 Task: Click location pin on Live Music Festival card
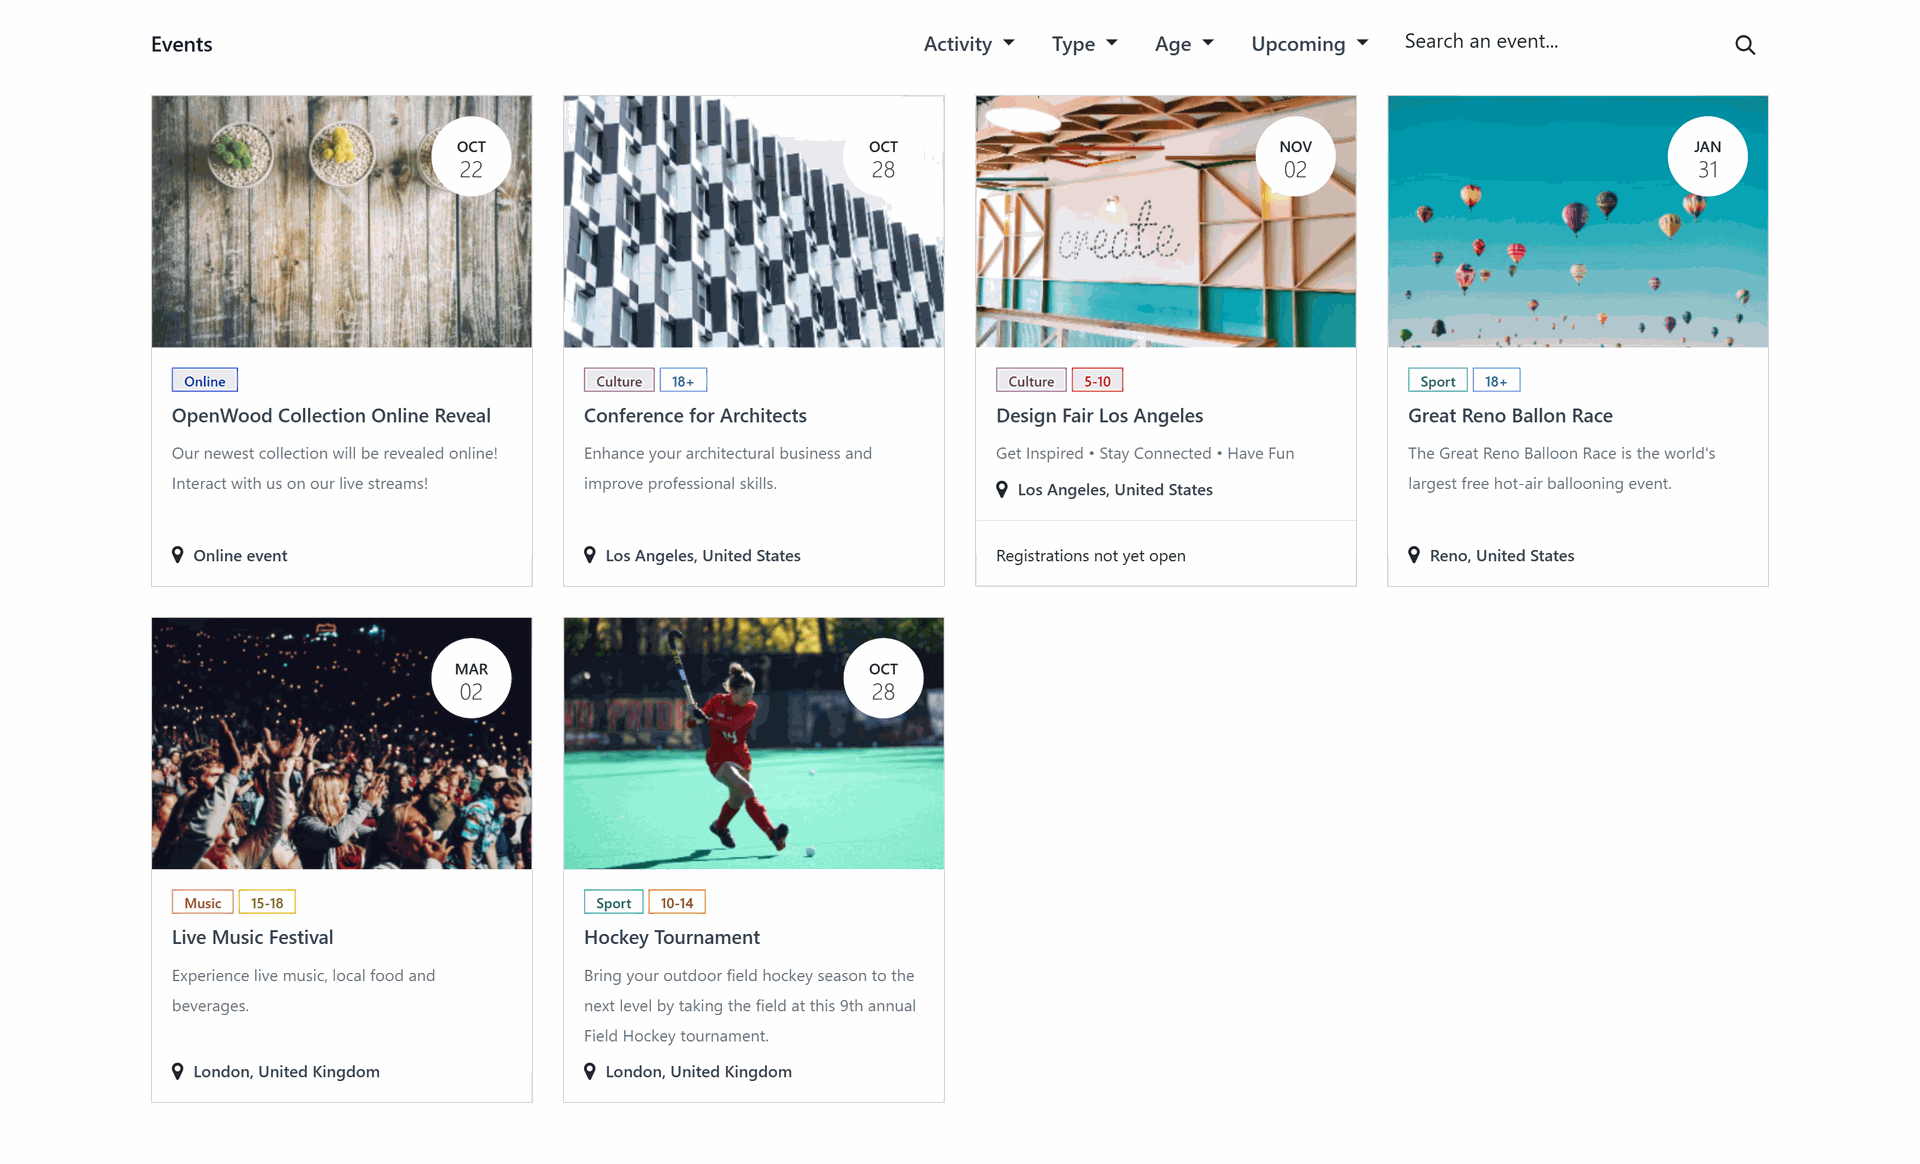178,1071
